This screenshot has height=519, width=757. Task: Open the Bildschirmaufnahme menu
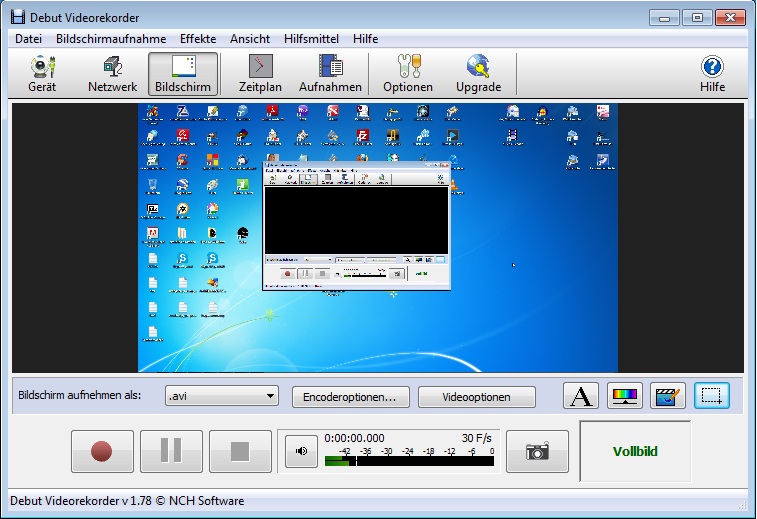tap(111, 39)
